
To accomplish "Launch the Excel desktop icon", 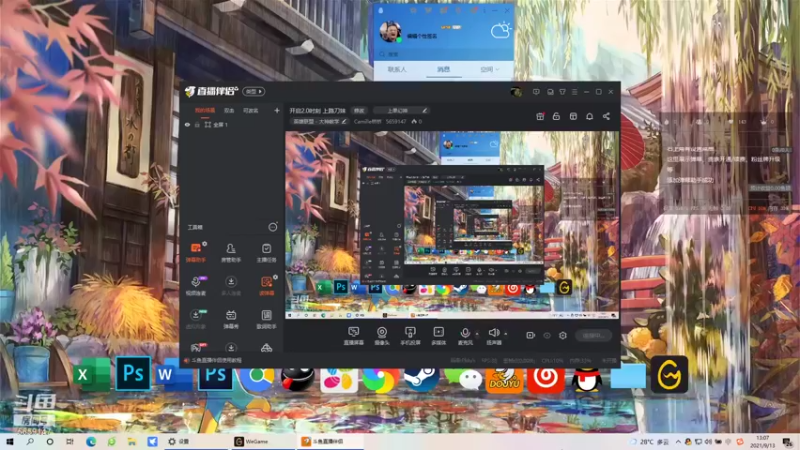I will pos(92,374).
